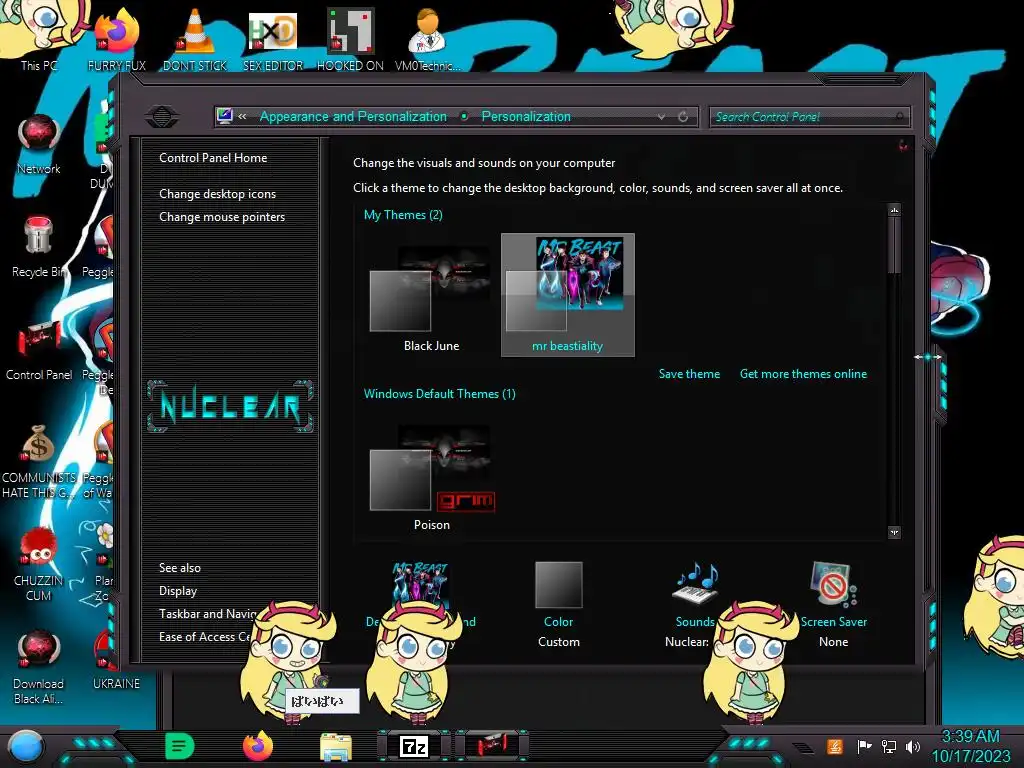Click the help icon in Personalization window
Image resolution: width=1024 pixels, height=768 pixels.
(x=903, y=145)
